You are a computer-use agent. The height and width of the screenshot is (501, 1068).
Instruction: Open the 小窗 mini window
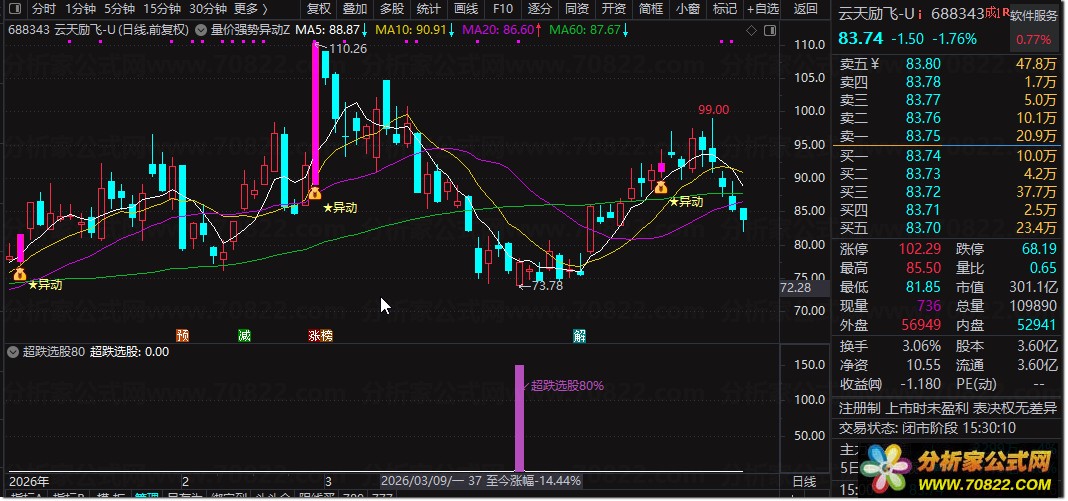(x=687, y=9)
